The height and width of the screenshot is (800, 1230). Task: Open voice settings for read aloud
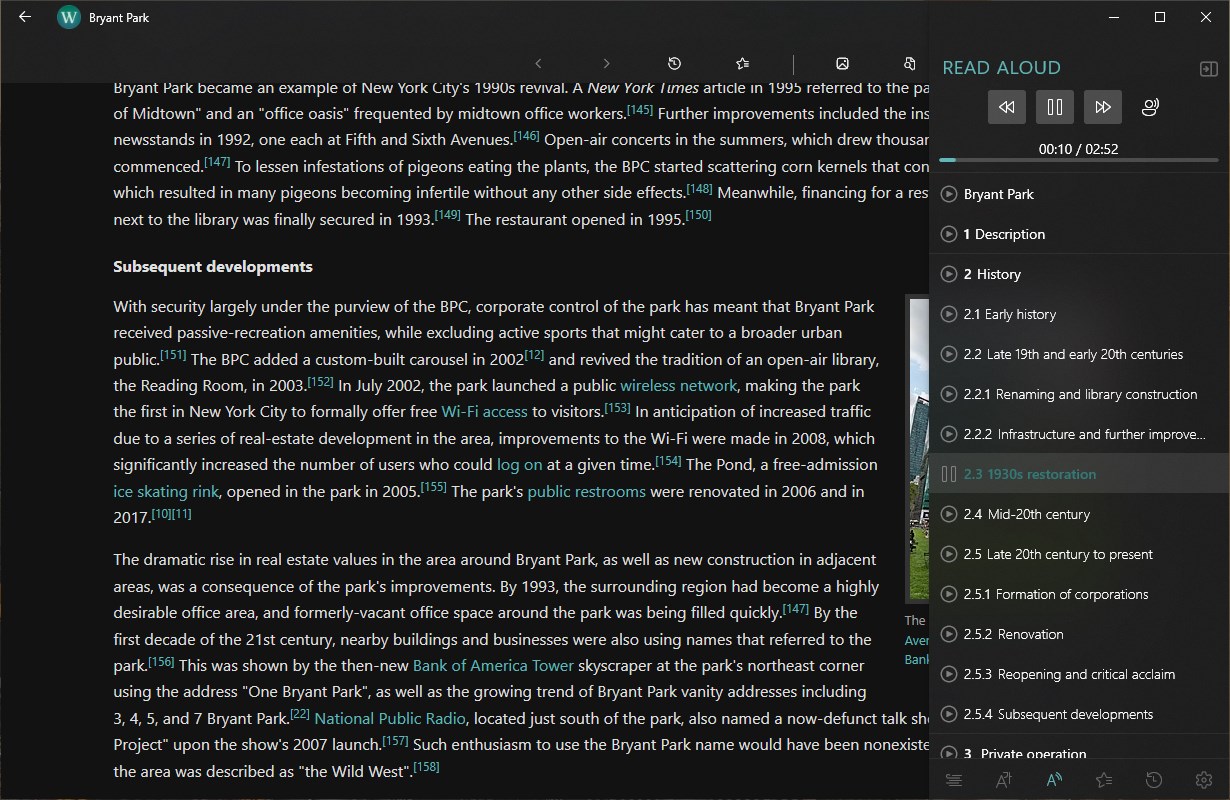coord(1151,107)
